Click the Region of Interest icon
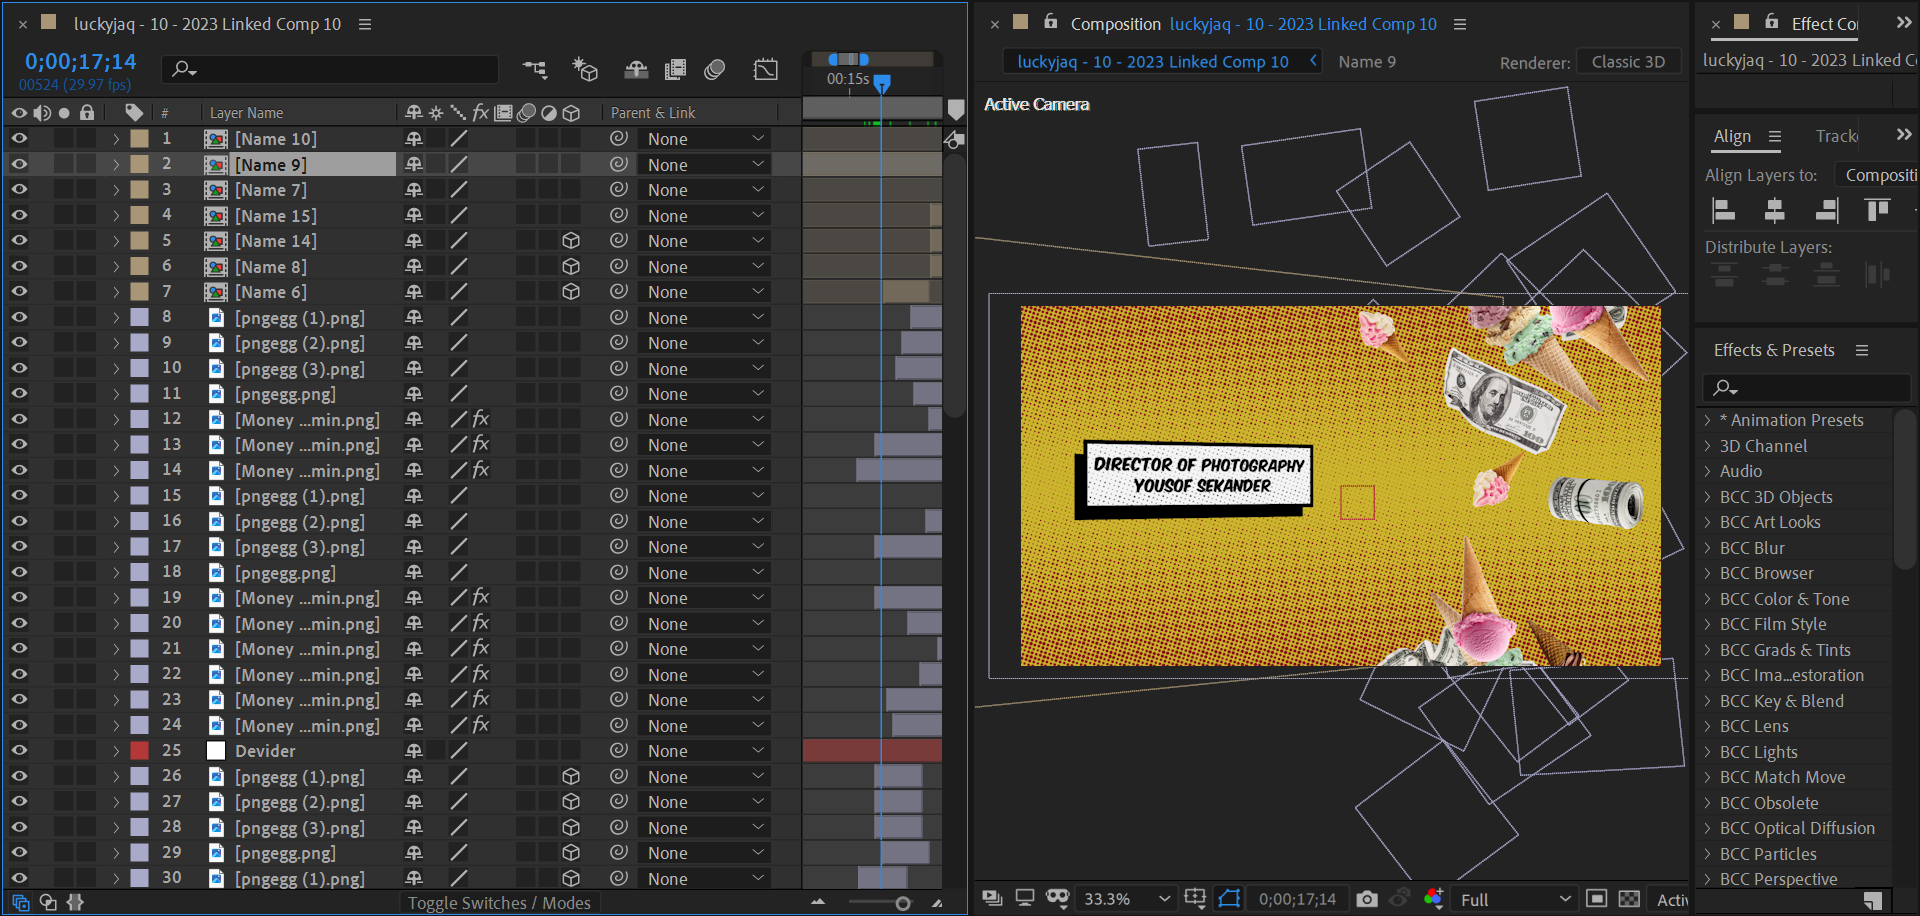Viewport: 1920px width, 916px height. 1597,899
